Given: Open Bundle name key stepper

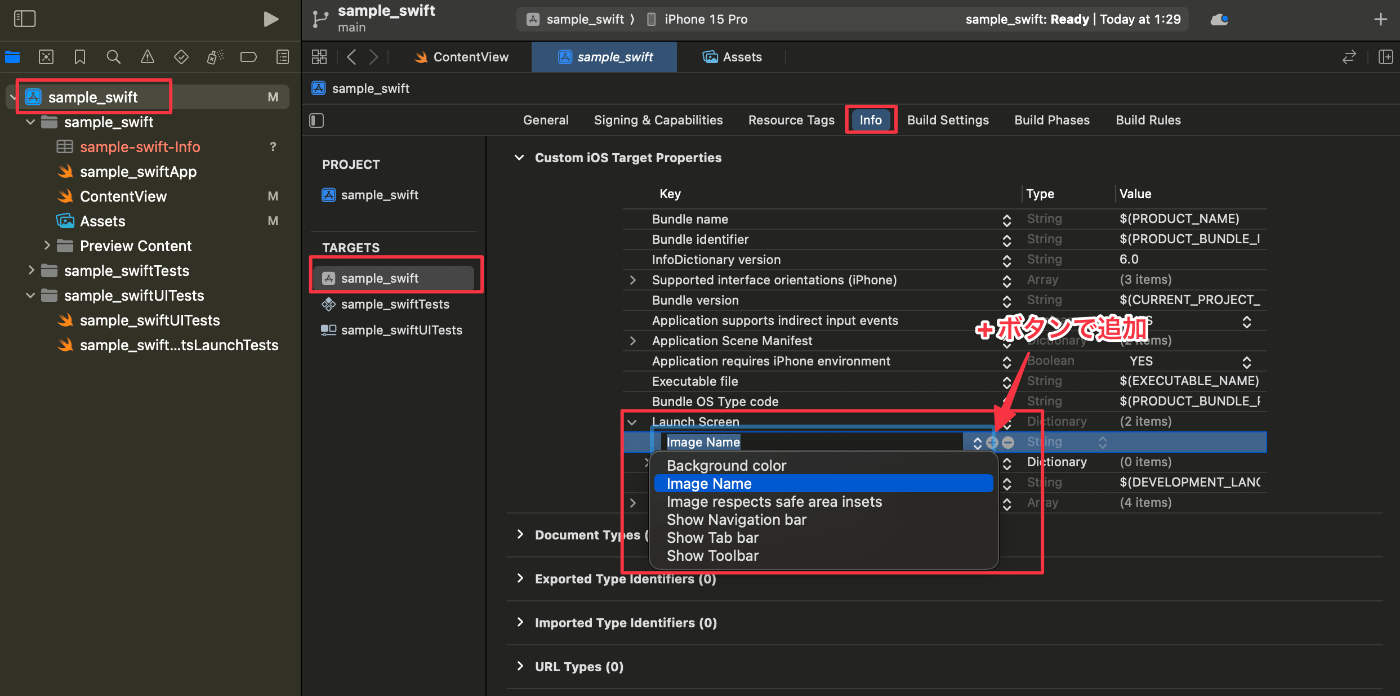Looking at the screenshot, I should pos(1007,220).
